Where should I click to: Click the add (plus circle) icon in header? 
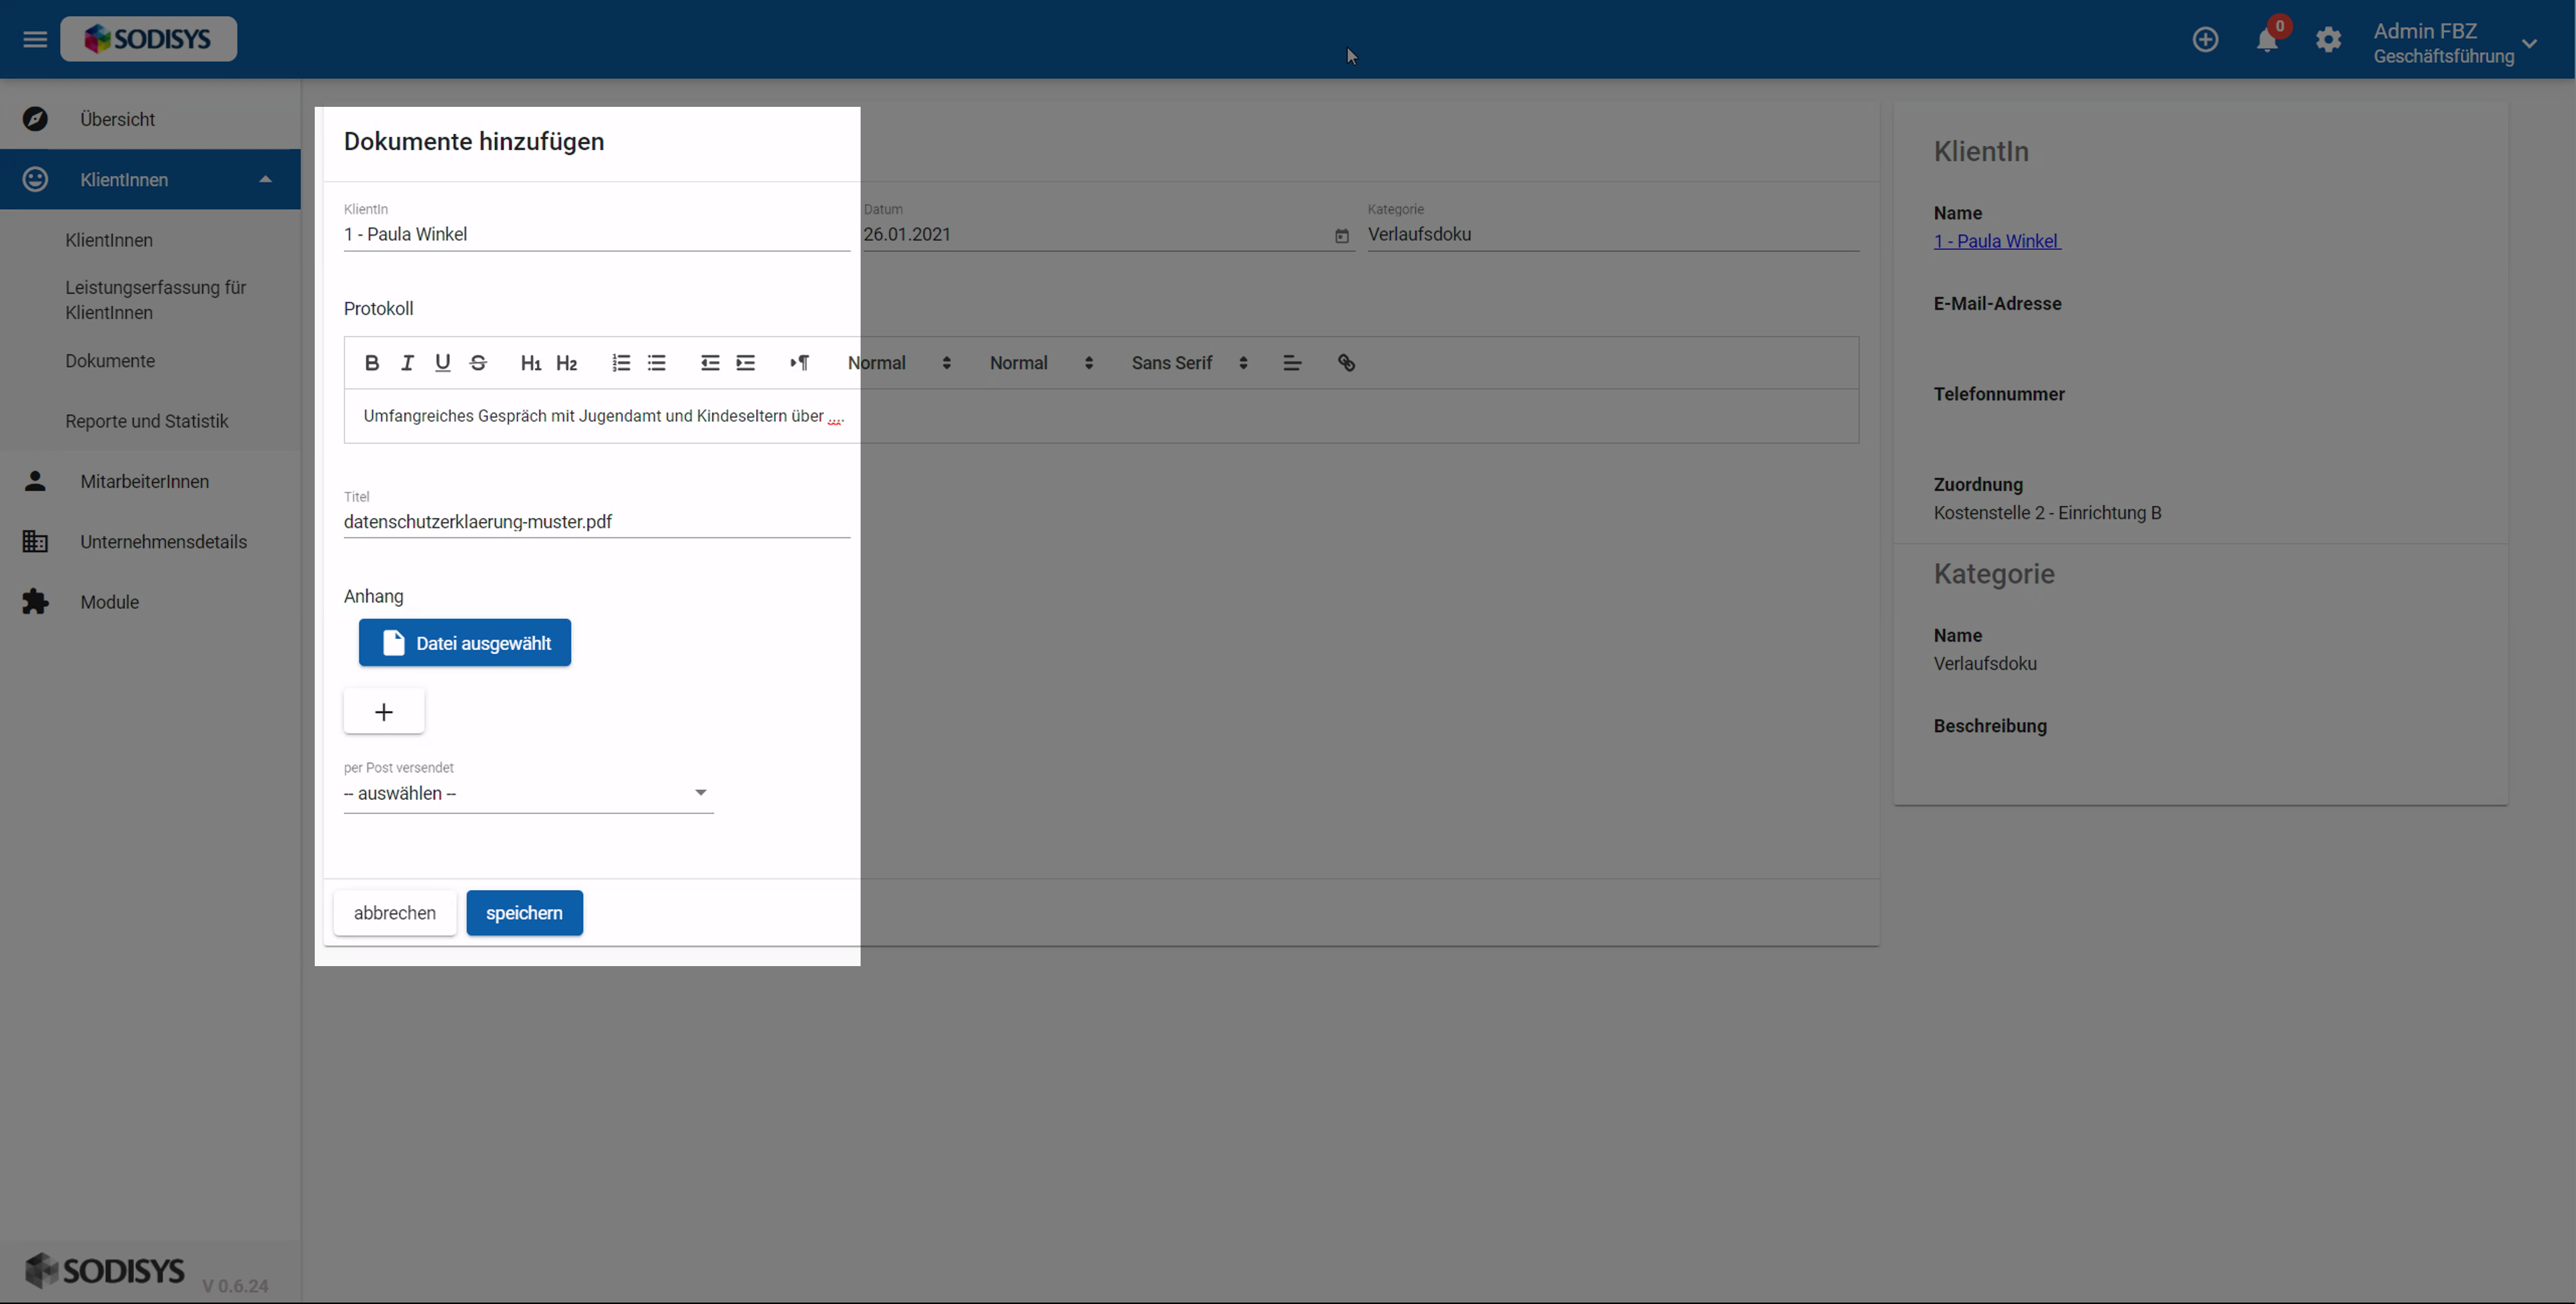(x=2205, y=40)
